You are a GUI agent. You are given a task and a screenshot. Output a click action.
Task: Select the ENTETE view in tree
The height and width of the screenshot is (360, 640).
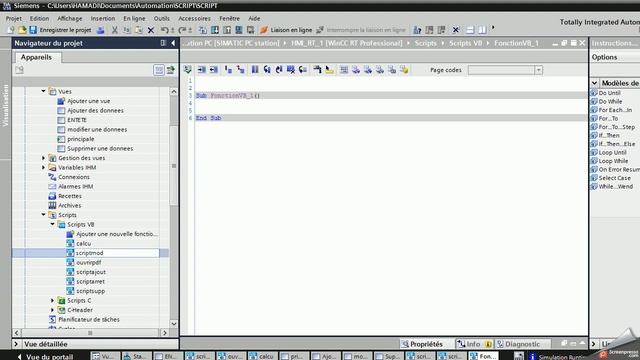point(77,120)
